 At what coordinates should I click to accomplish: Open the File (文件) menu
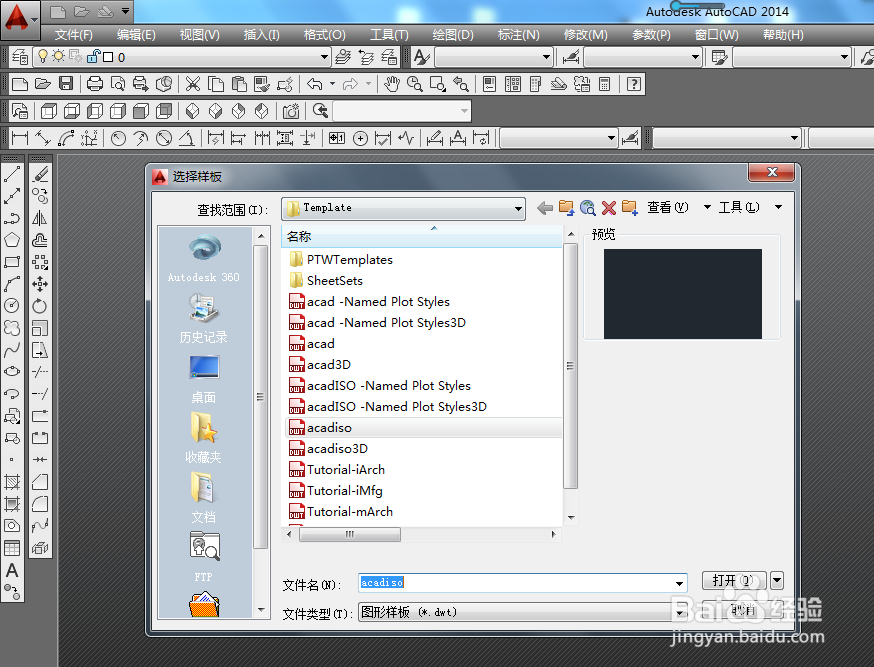pos(73,35)
